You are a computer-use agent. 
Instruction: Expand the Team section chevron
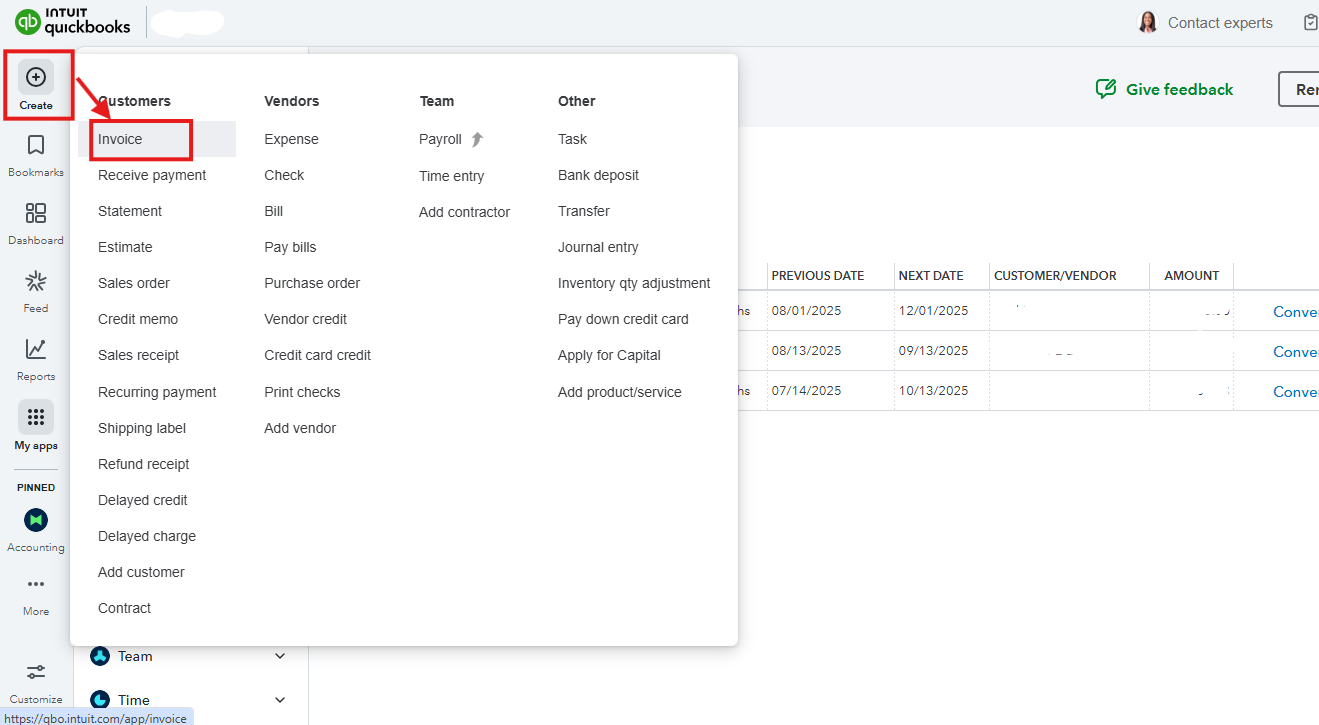tap(280, 656)
